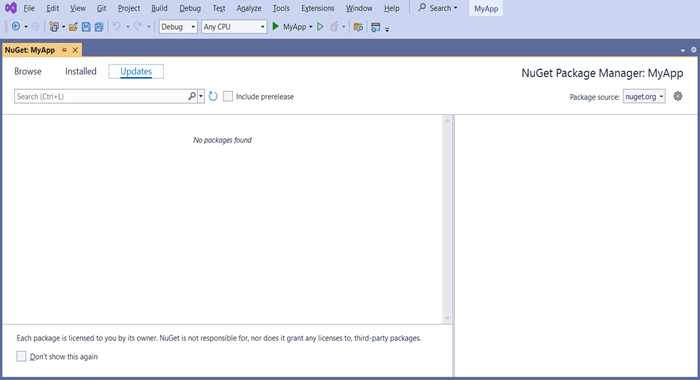
Task: Click the window layout toolbar icon
Action: point(375,27)
